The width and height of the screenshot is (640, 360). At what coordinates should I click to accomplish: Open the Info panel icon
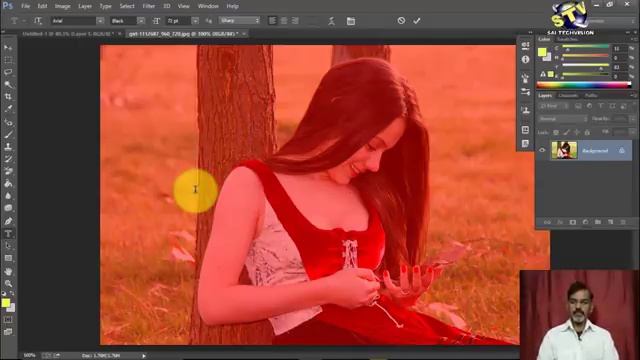525,60
